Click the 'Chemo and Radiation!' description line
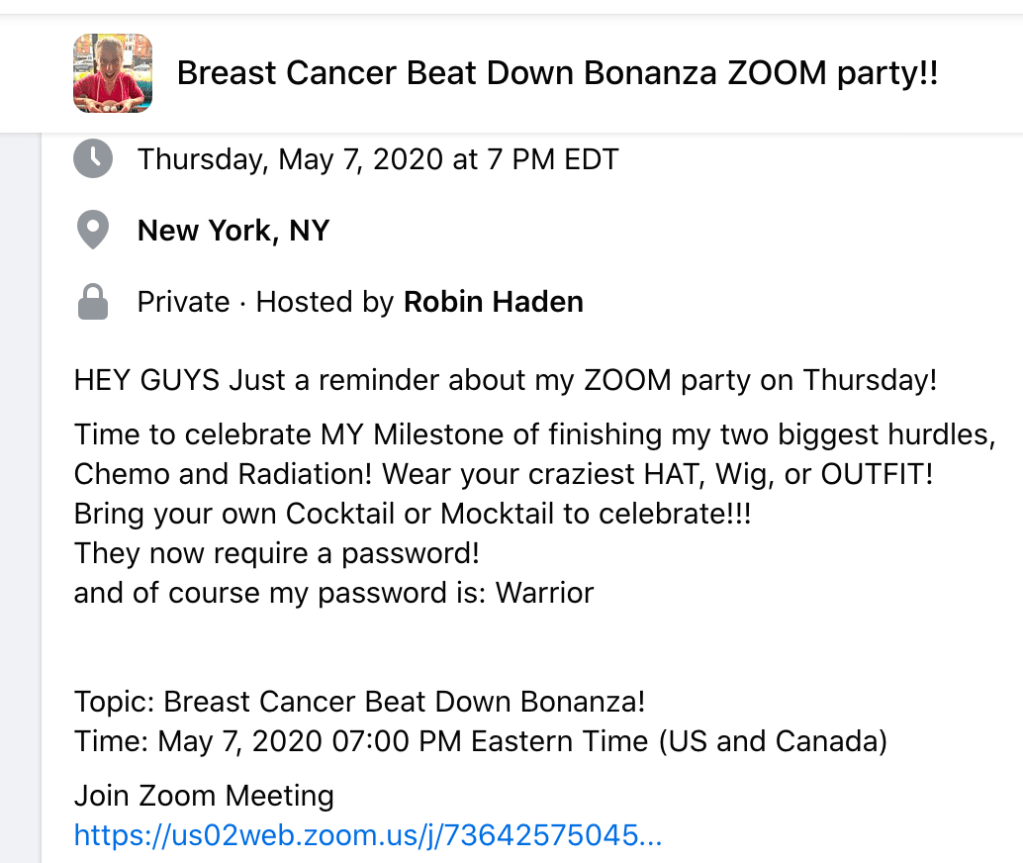The height and width of the screenshot is (863, 1023). (503, 475)
